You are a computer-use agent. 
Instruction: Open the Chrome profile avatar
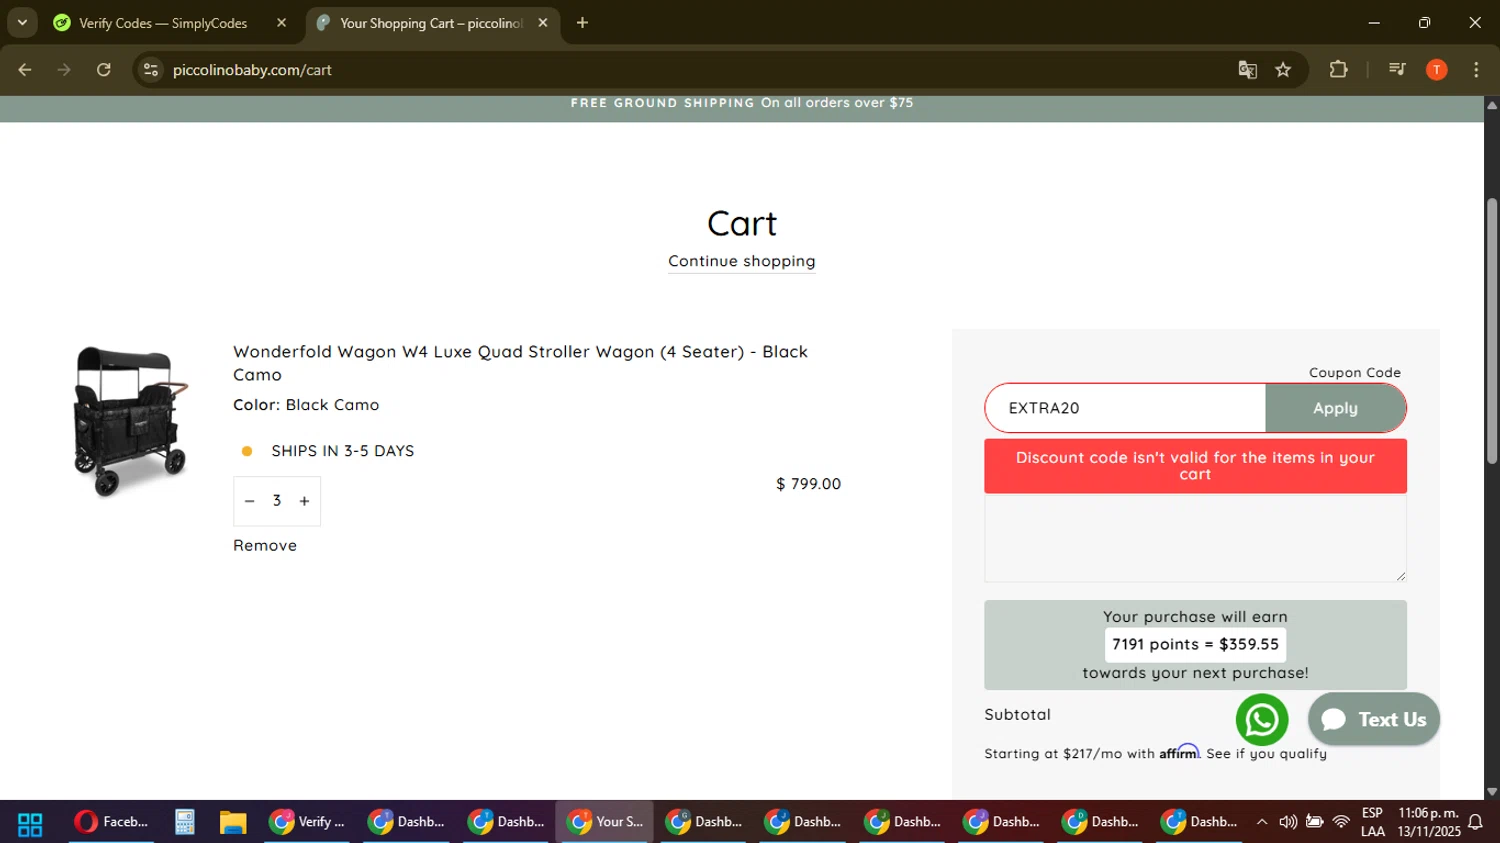(1436, 70)
